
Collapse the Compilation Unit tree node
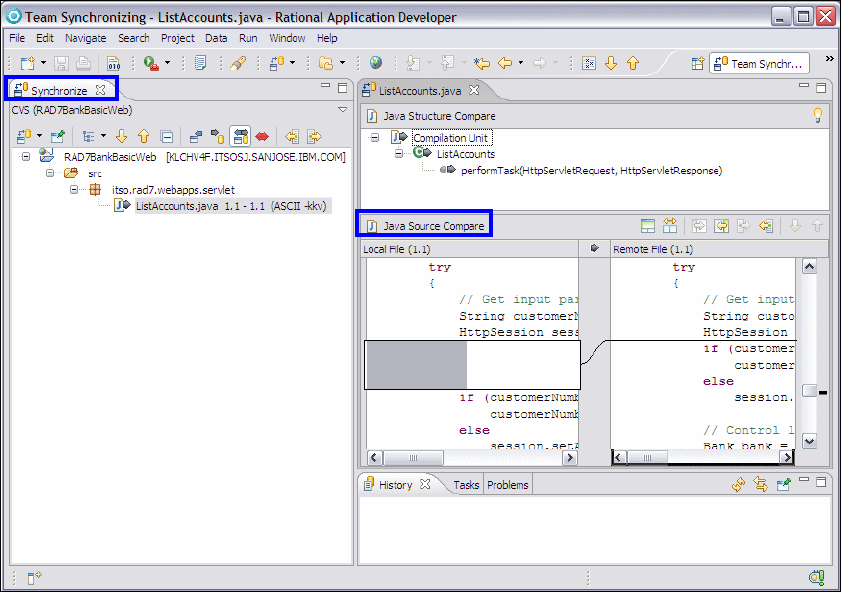pos(375,138)
